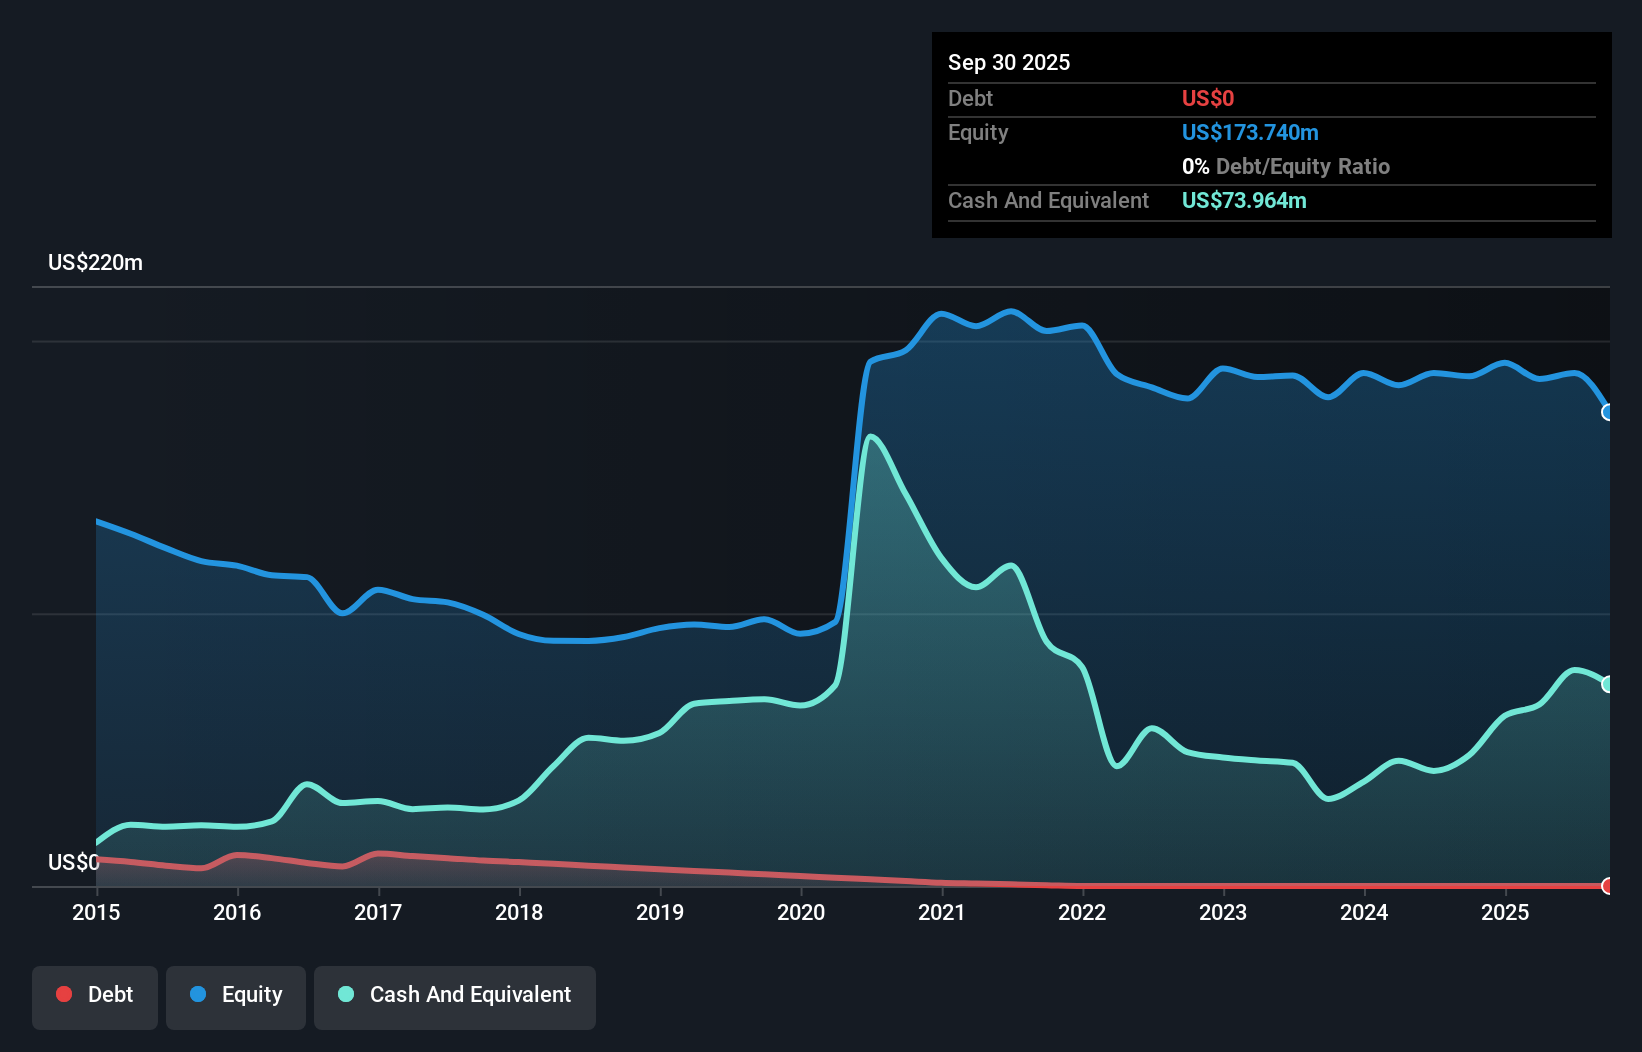Select the Cash And Equivalent tooltip row
Image resolution: width=1642 pixels, height=1052 pixels.
coord(1048,200)
